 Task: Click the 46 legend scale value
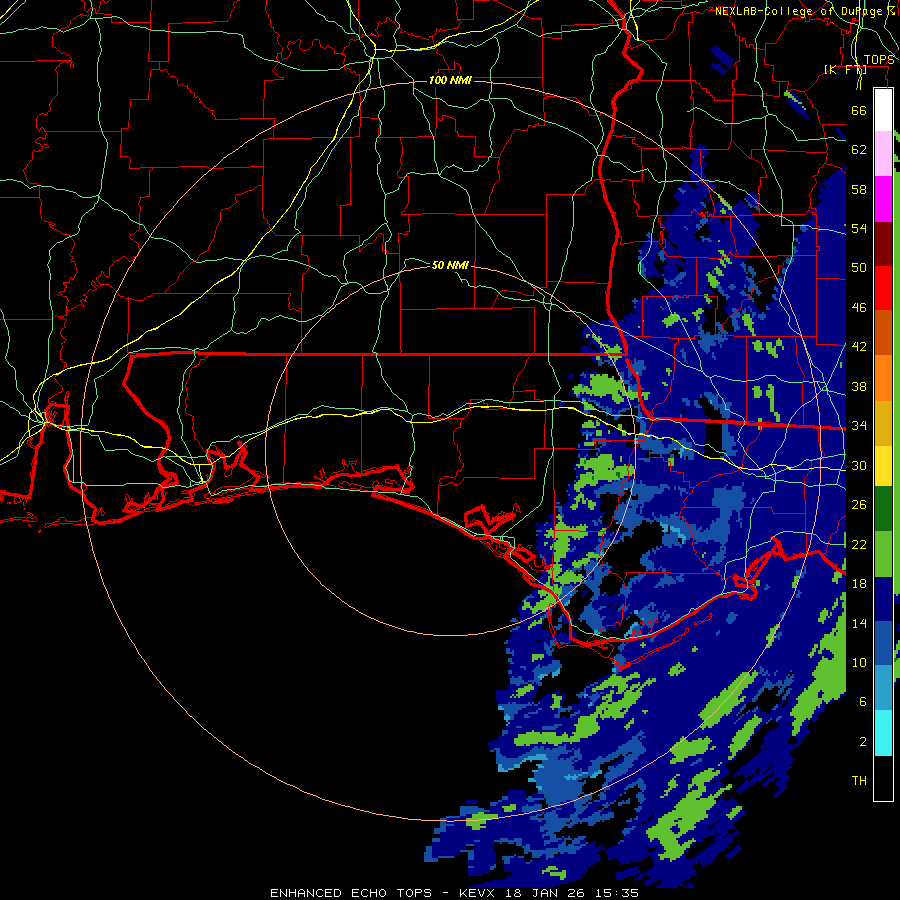click(859, 307)
